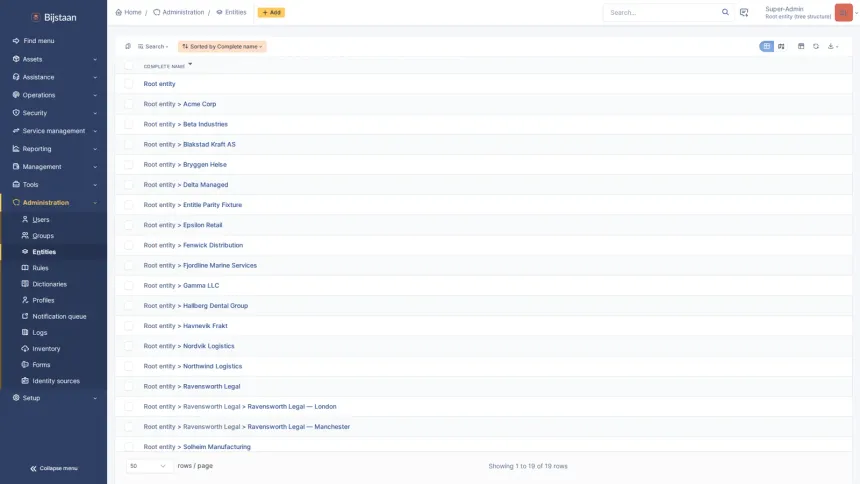Viewport: 860px width, 484px height.
Task: Open the Notification queue item
Action: (x=59, y=316)
